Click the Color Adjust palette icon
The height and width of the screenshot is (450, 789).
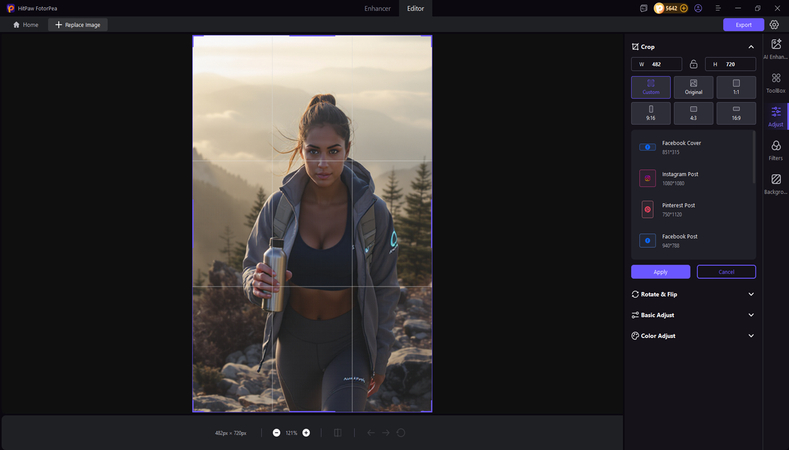click(x=635, y=336)
